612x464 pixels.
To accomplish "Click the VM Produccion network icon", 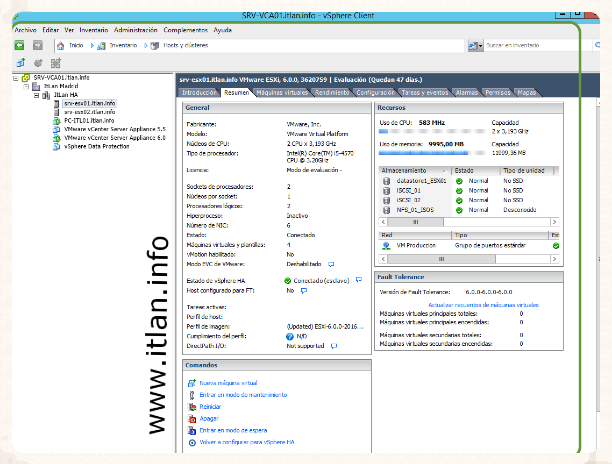I will [386, 244].
